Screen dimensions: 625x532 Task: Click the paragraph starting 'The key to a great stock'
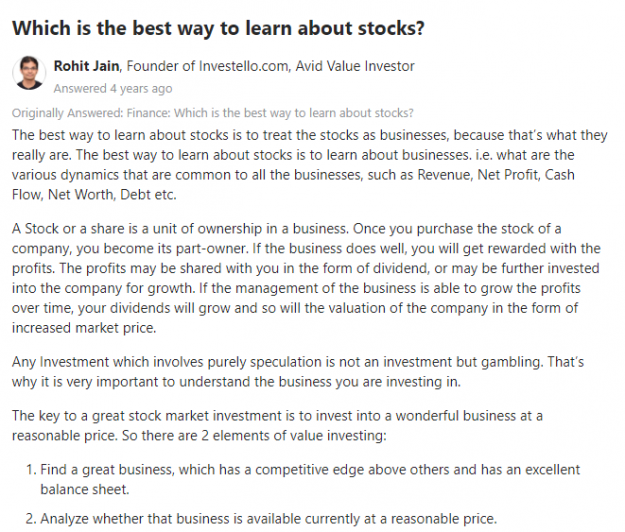click(x=277, y=426)
